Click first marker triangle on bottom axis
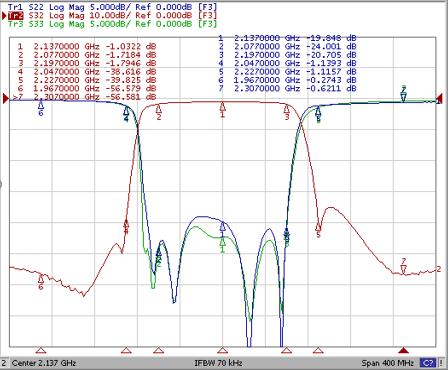448x370 pixels. pos(41,350)
